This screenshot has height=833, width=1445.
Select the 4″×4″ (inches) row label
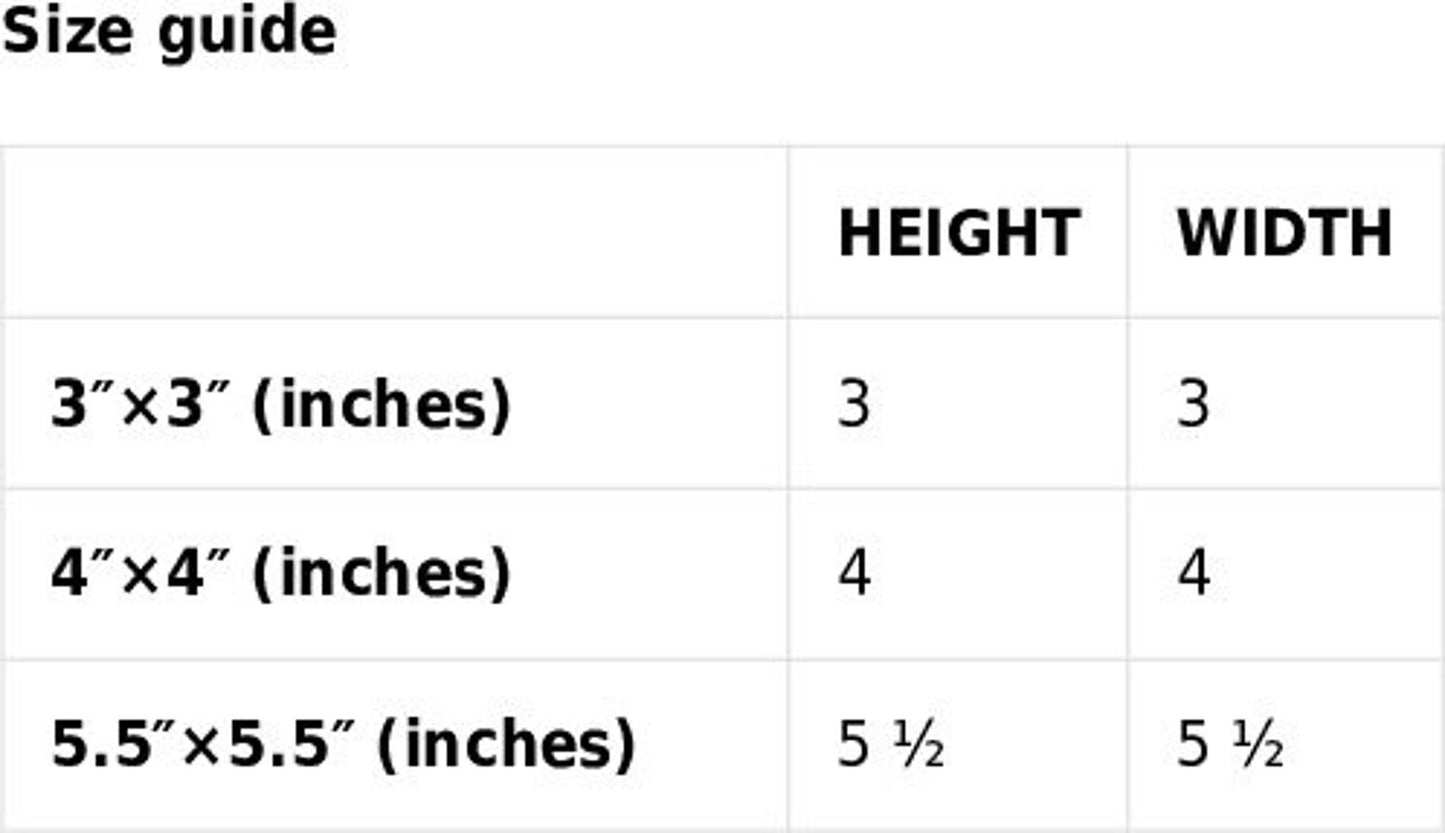(280, 574)
